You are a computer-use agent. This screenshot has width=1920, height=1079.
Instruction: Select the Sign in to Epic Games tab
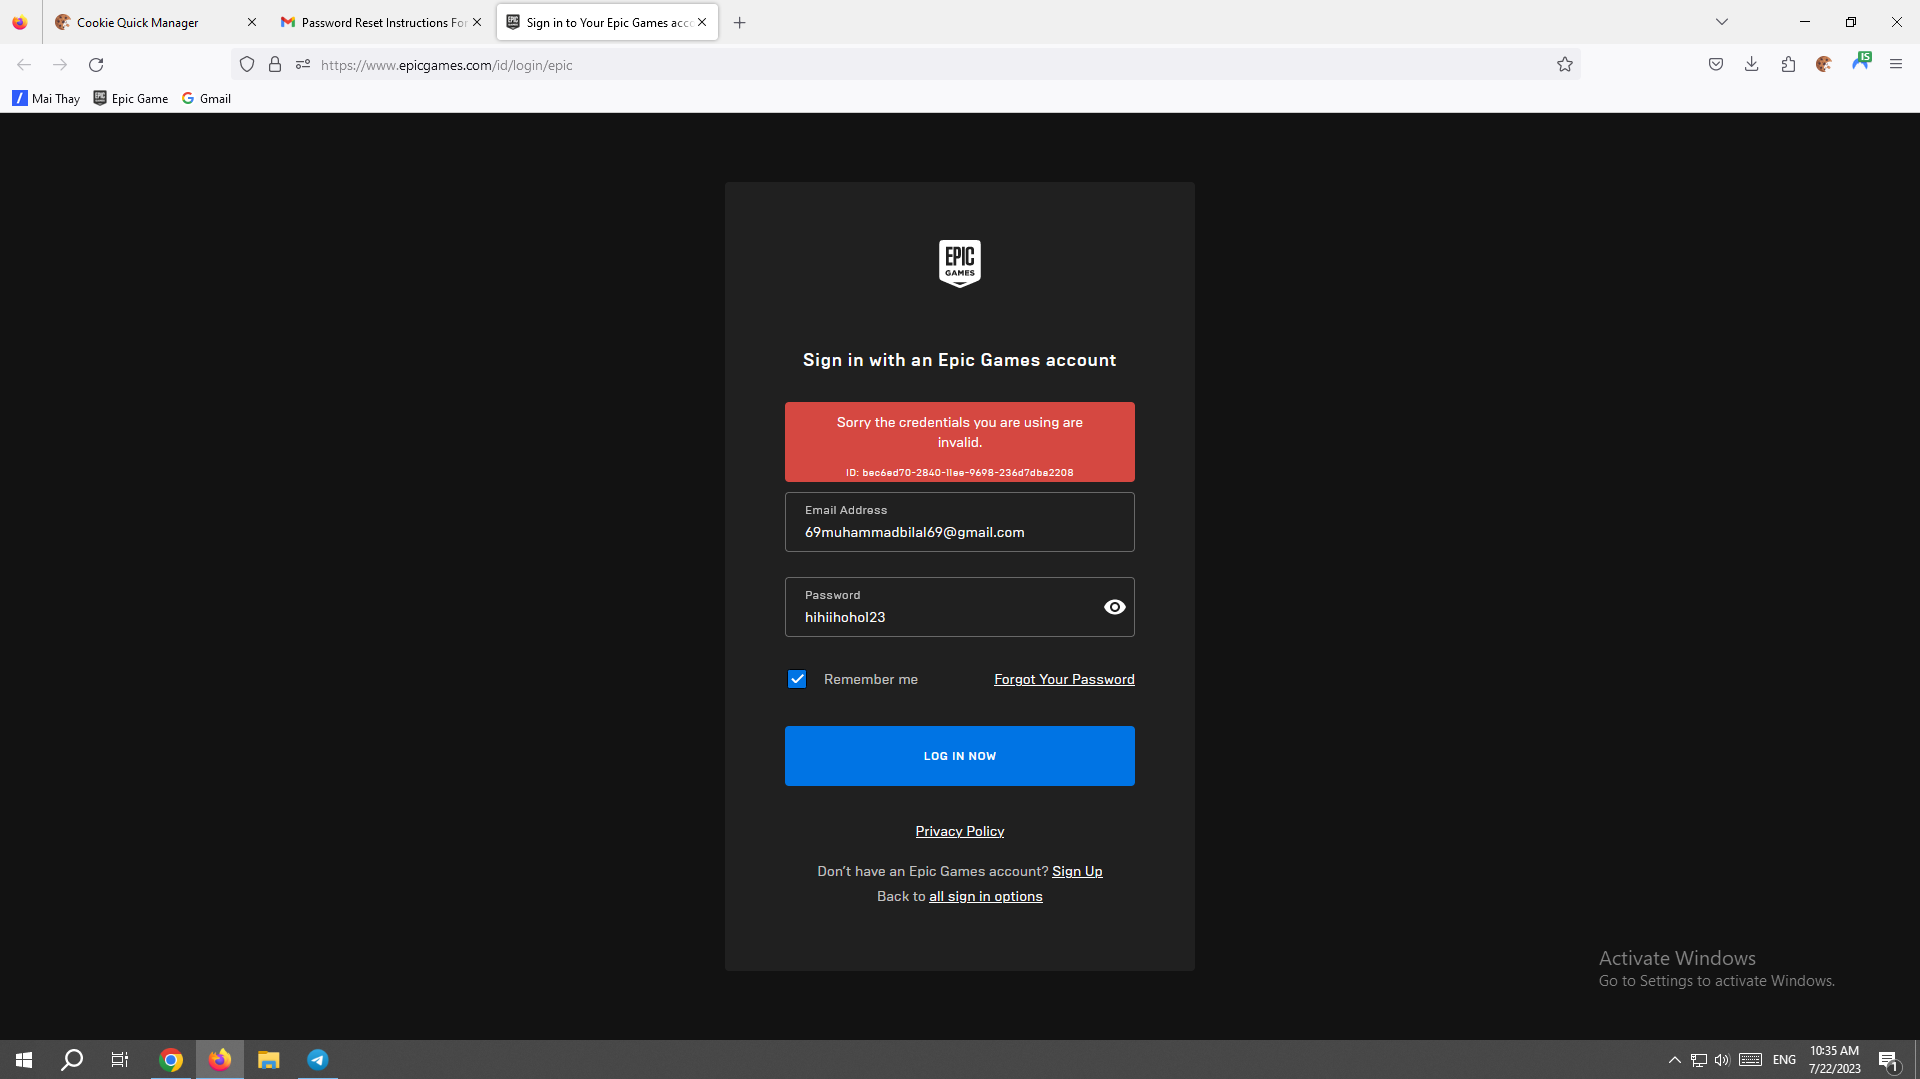click(607, 22)
